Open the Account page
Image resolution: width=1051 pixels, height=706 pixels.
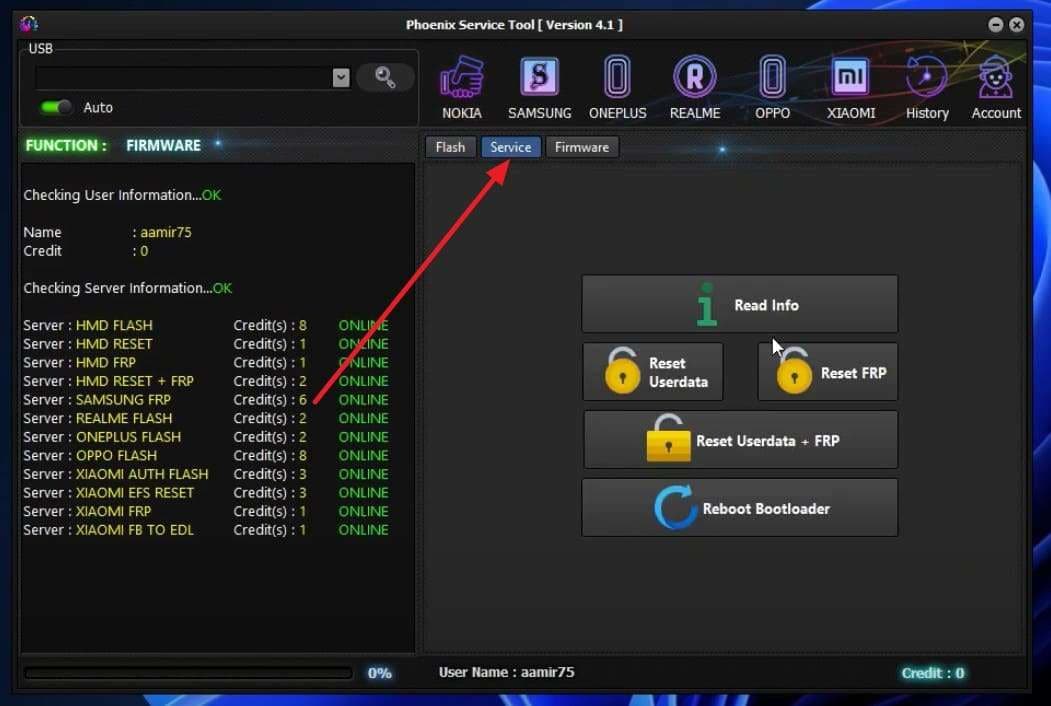click(996, 88)
